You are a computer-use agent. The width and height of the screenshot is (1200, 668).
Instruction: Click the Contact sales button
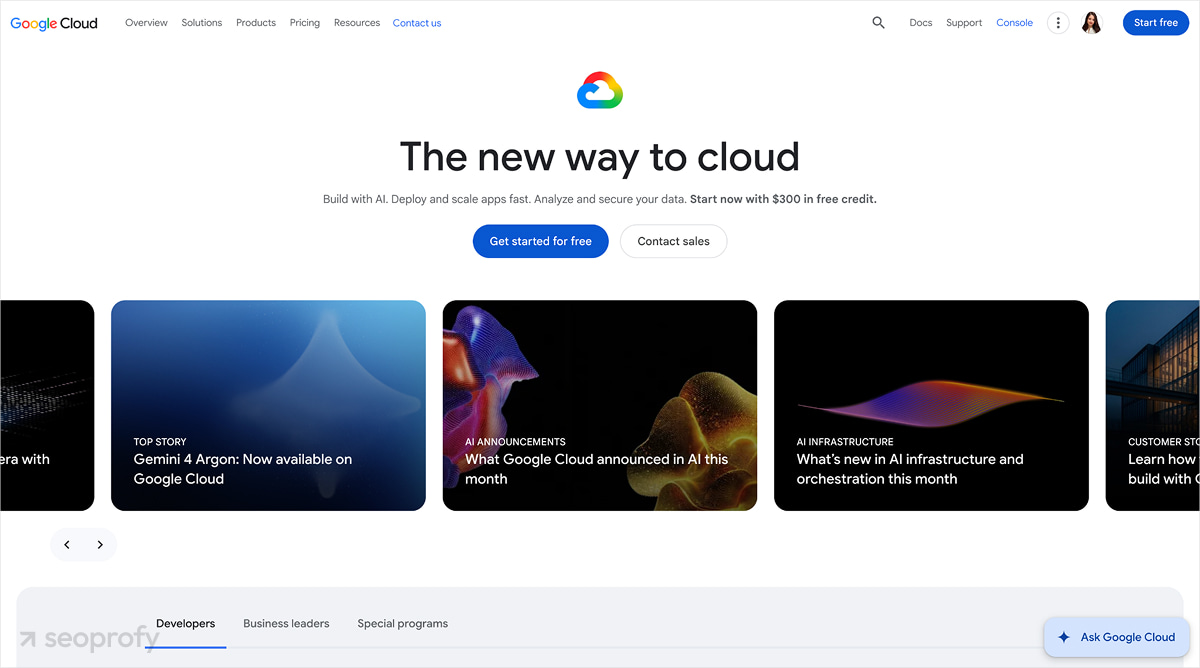674,241
